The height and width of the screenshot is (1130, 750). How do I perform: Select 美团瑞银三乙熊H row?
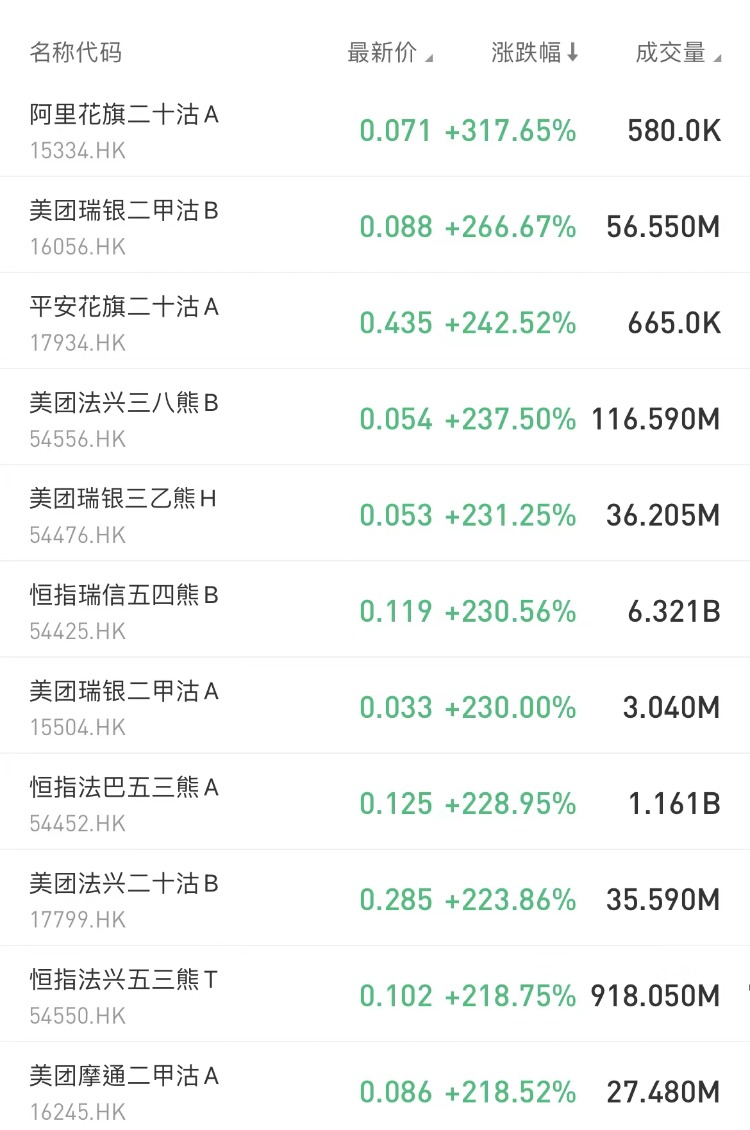[125, 514]
